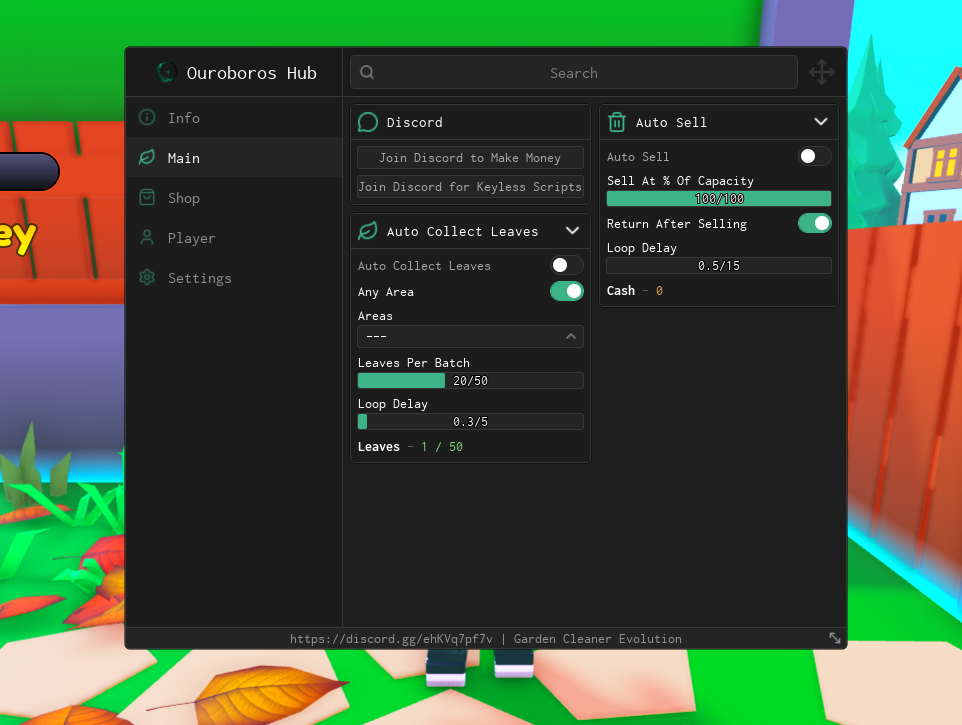Click the Info circle icon in sidebar

tap(147, 117)
